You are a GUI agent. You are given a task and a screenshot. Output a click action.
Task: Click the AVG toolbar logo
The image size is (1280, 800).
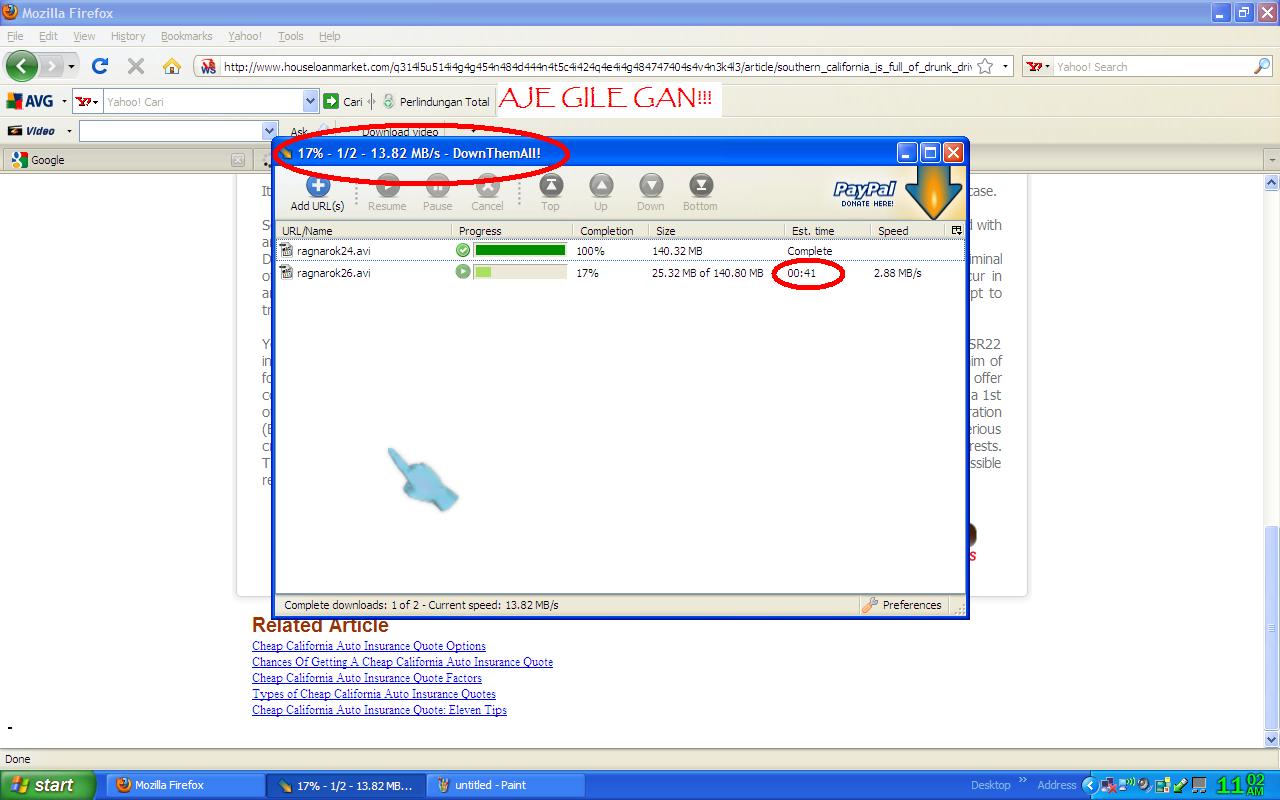(30, 101)
